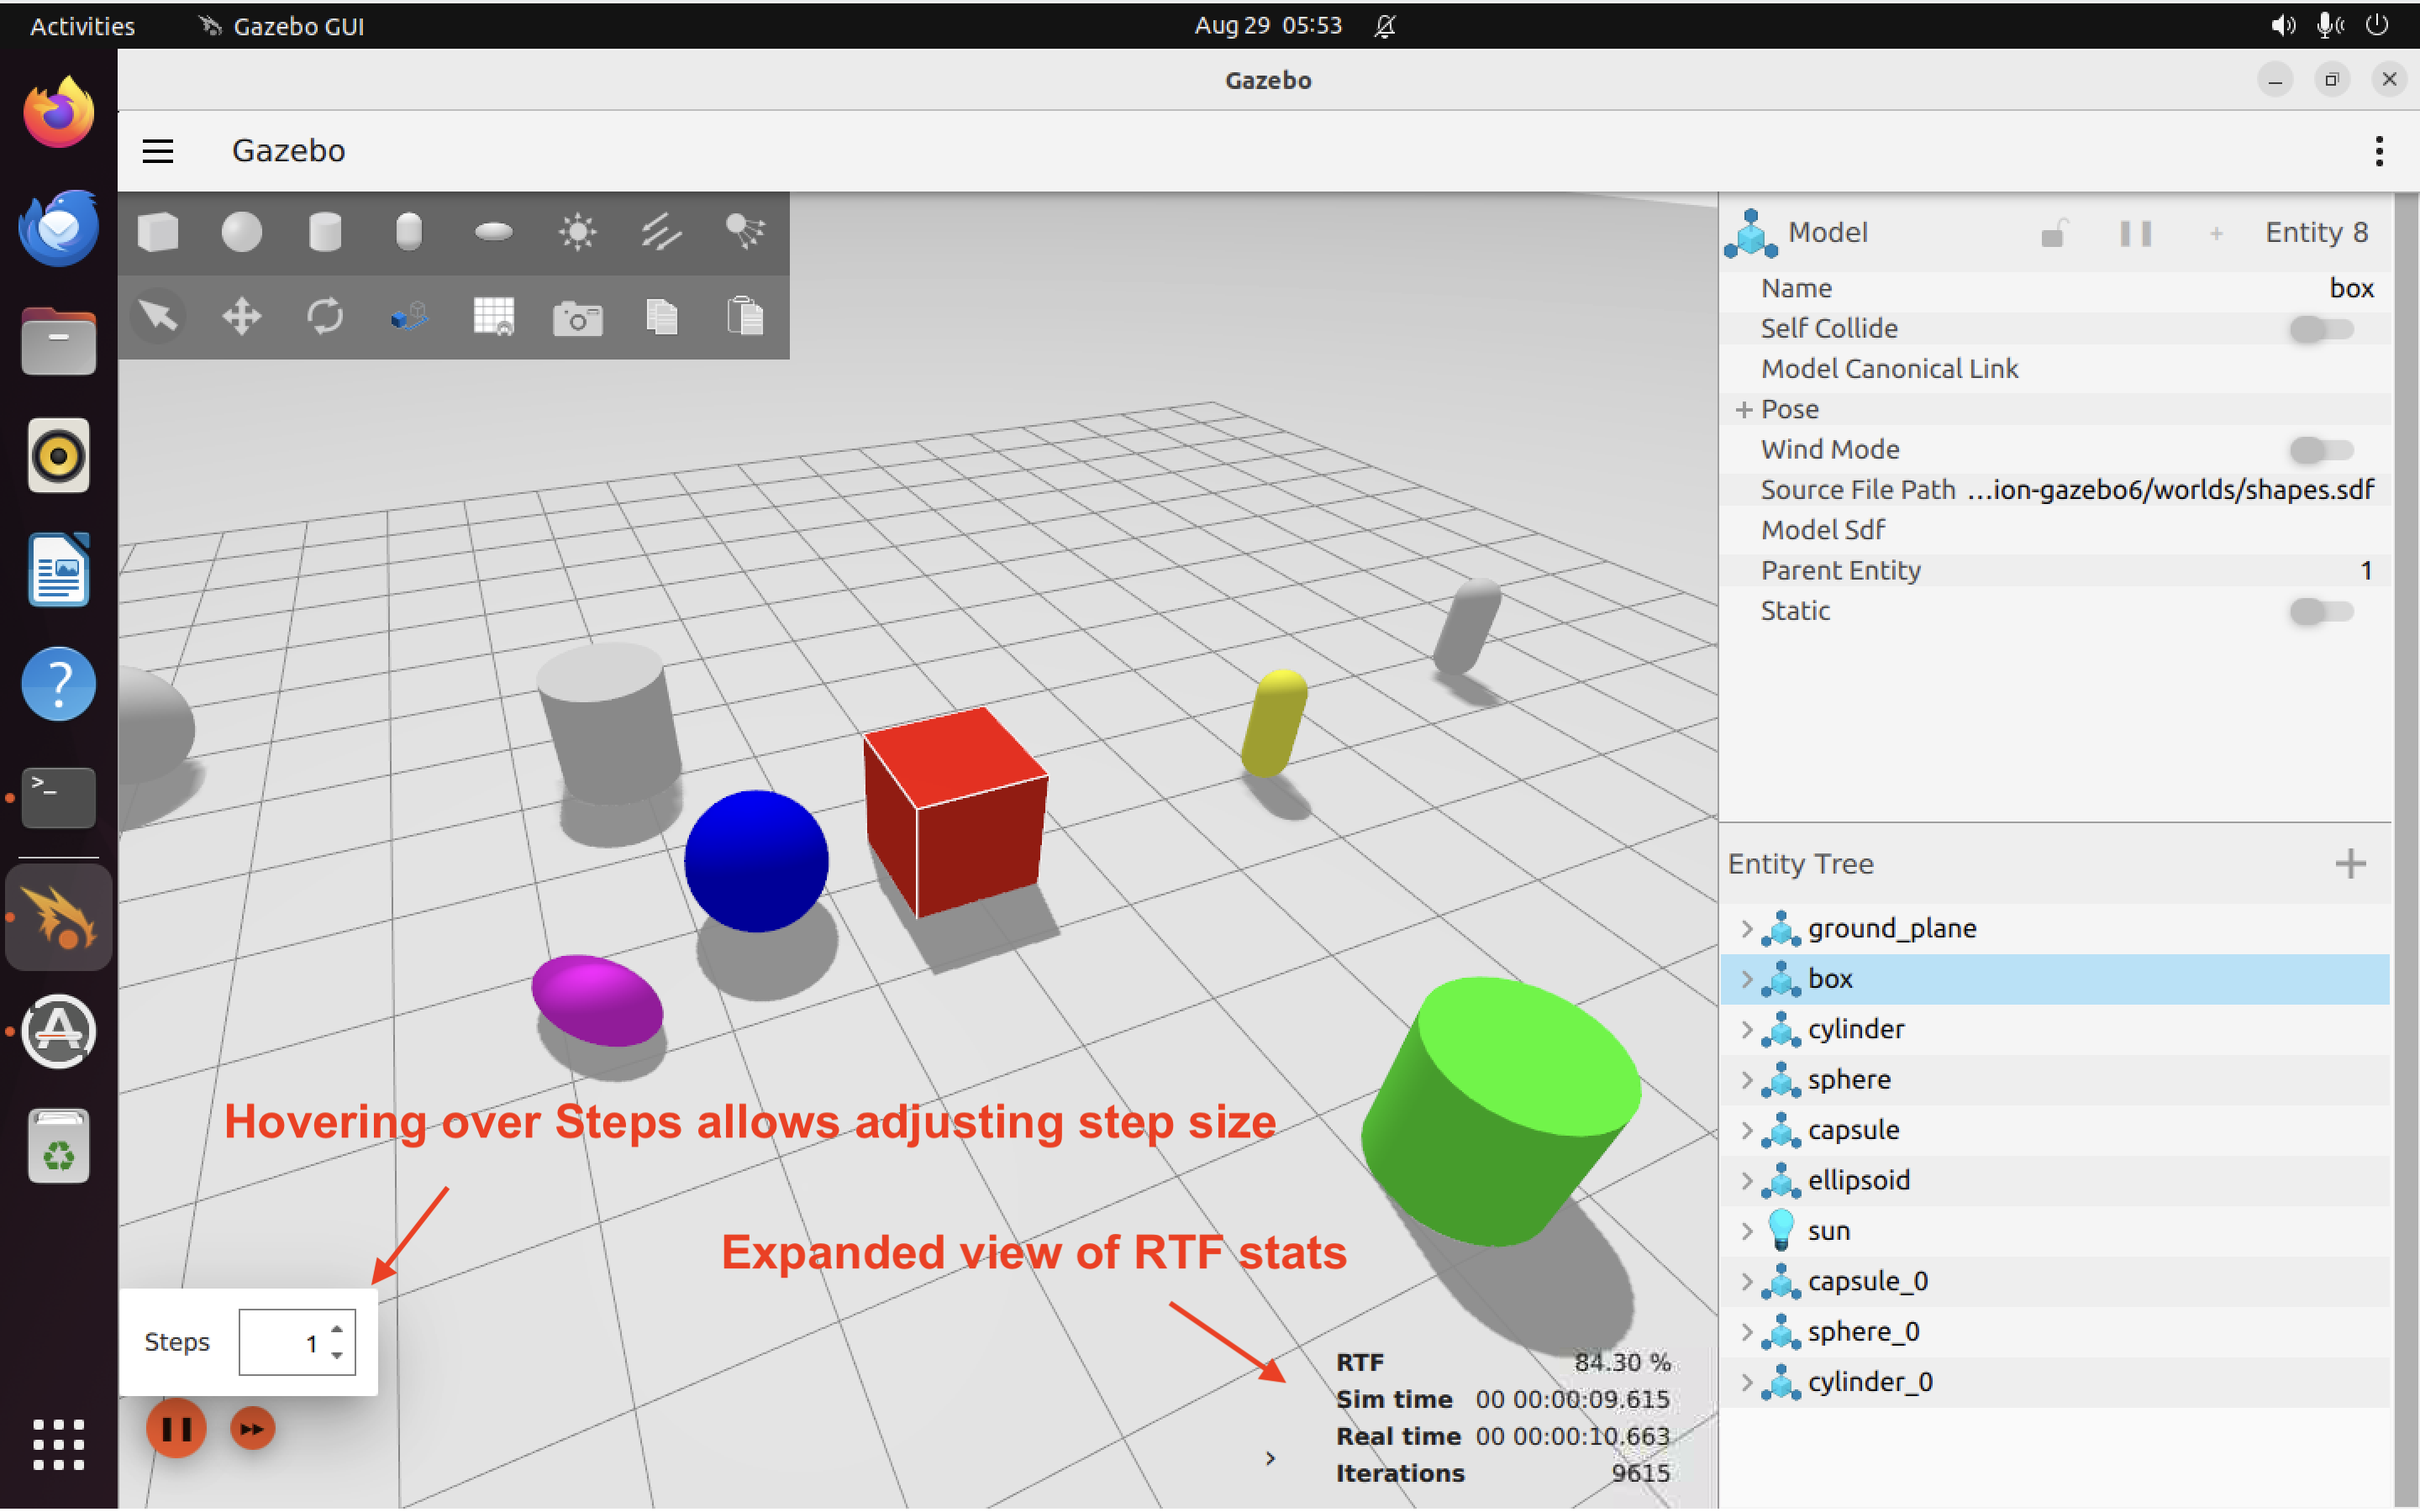Click the Entity Tree plus button
This screenshot has height=1512, width=2420.
coord(2350,863)
